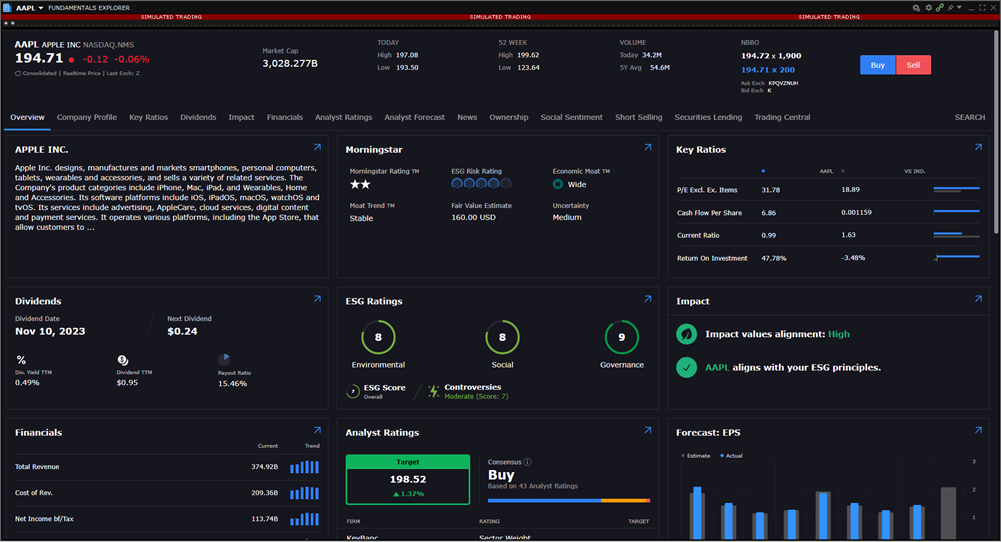Click the Total Revenue trend bars
Viewport: 1001px width, 542px height.
[x=305, y=467]
